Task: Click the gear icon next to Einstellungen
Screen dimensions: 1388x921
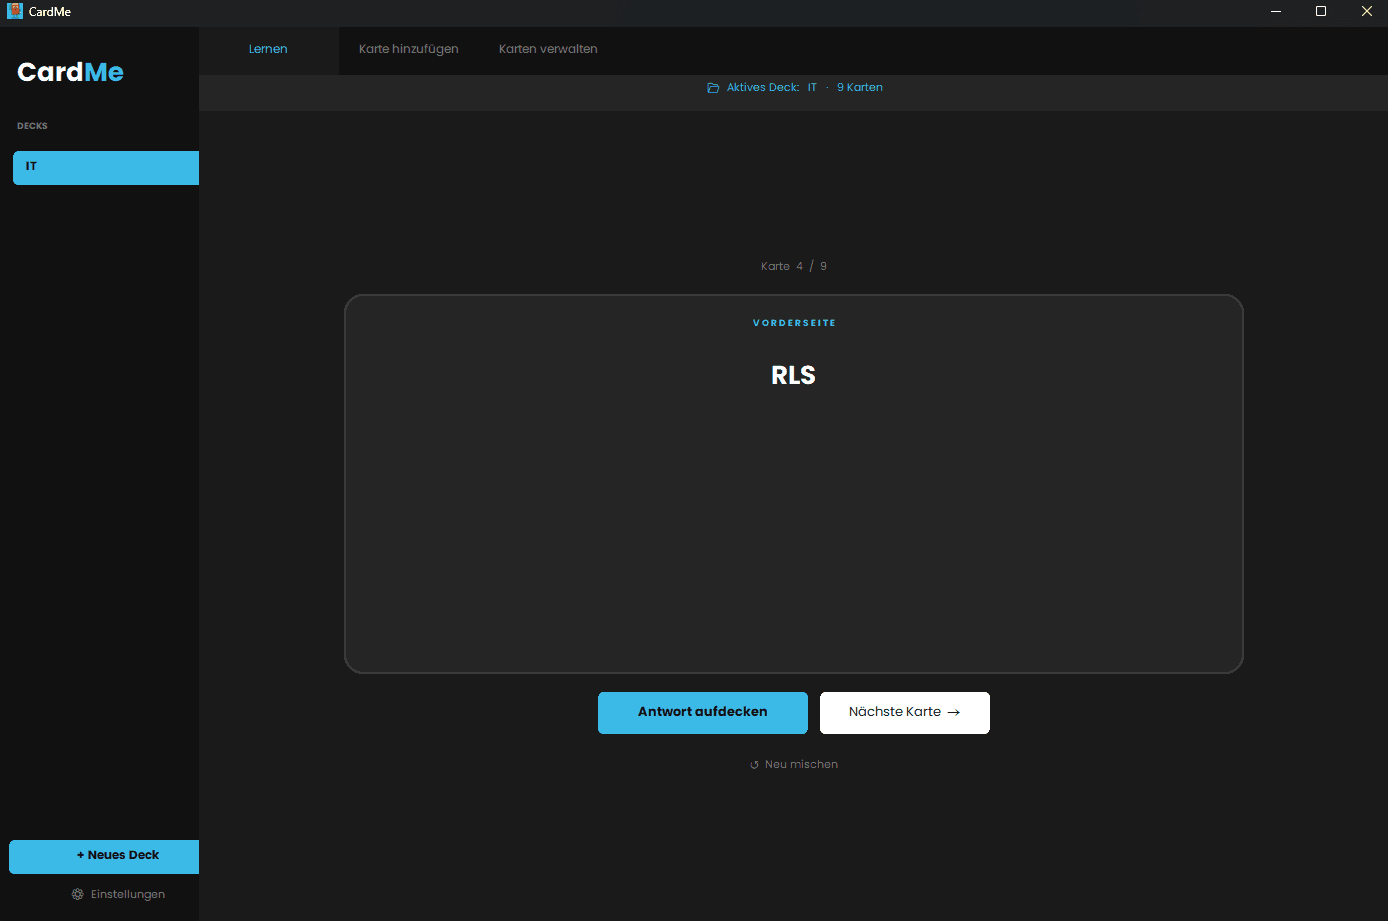Action: [78, 894]
